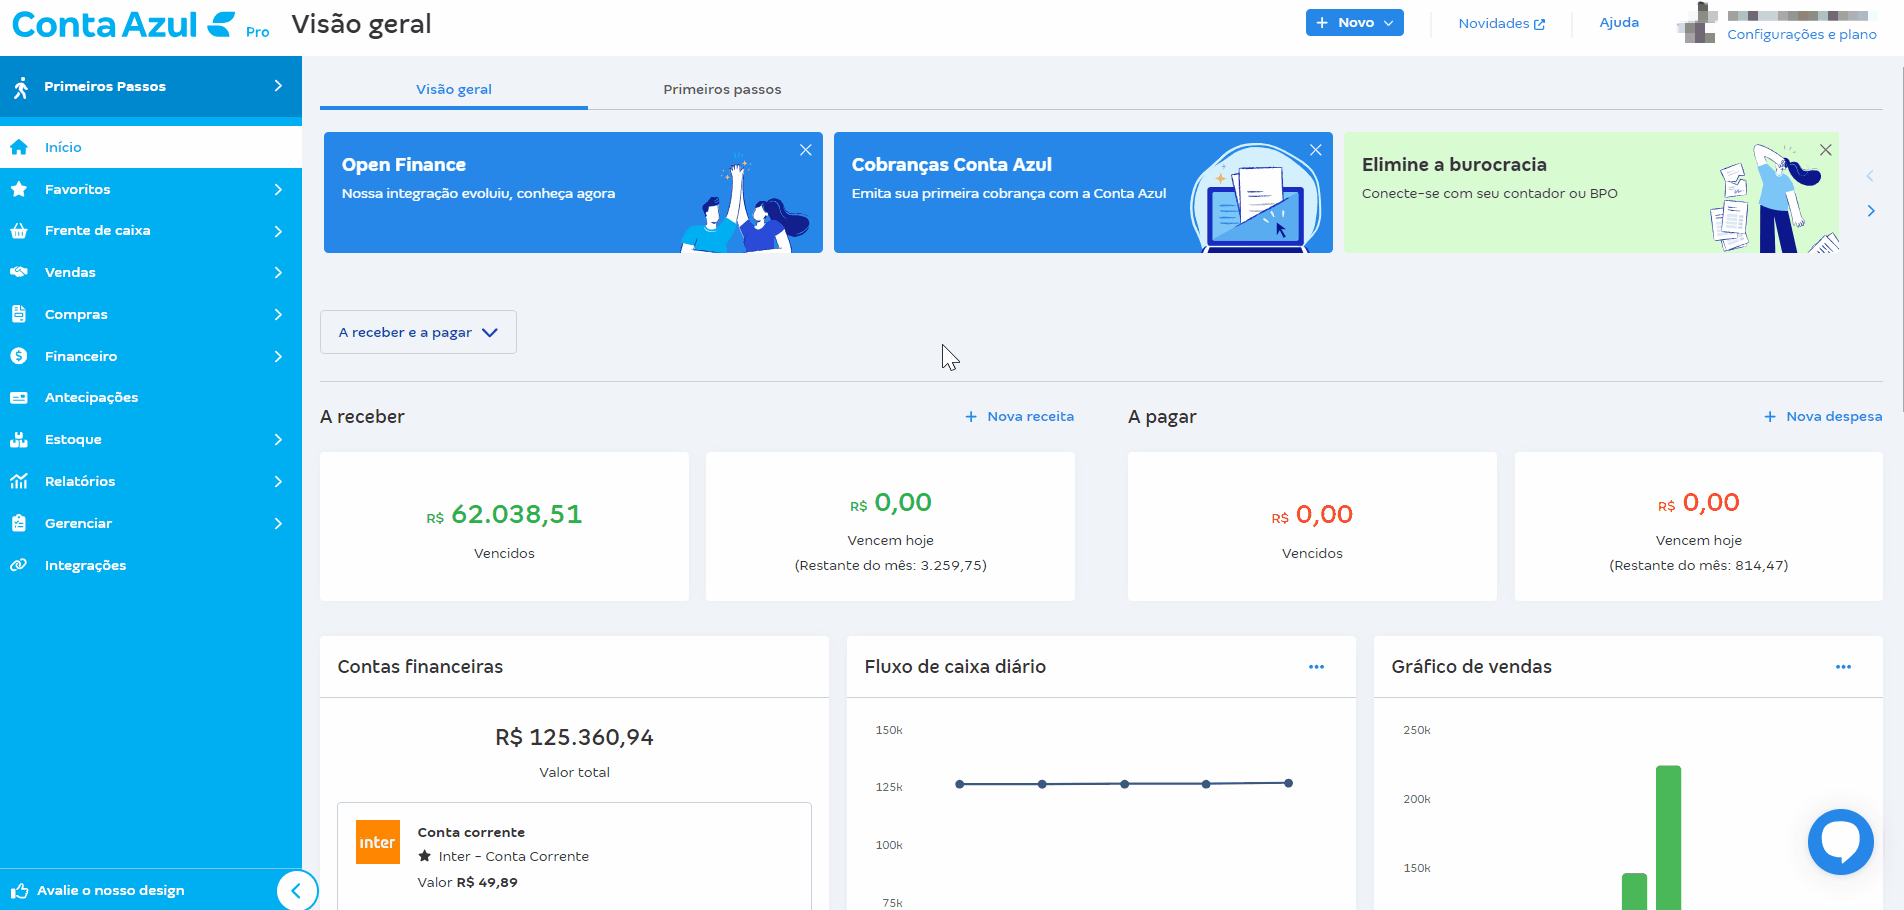Expand the Gerenciar submenu chevron
This screenshot has width=1904, height=910.
278,523
